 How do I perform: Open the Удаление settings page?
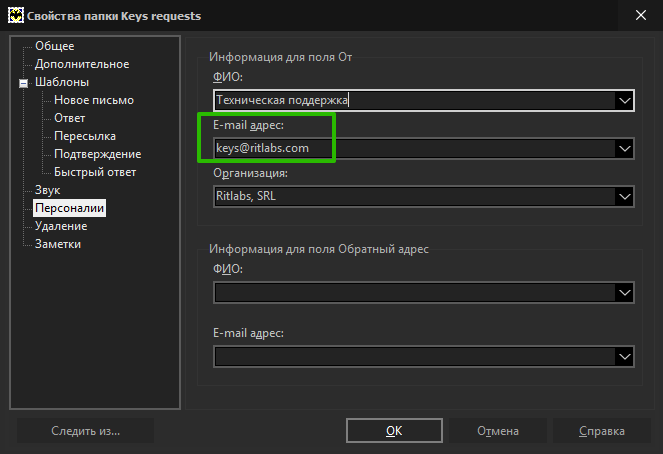(x=61, y=226)
